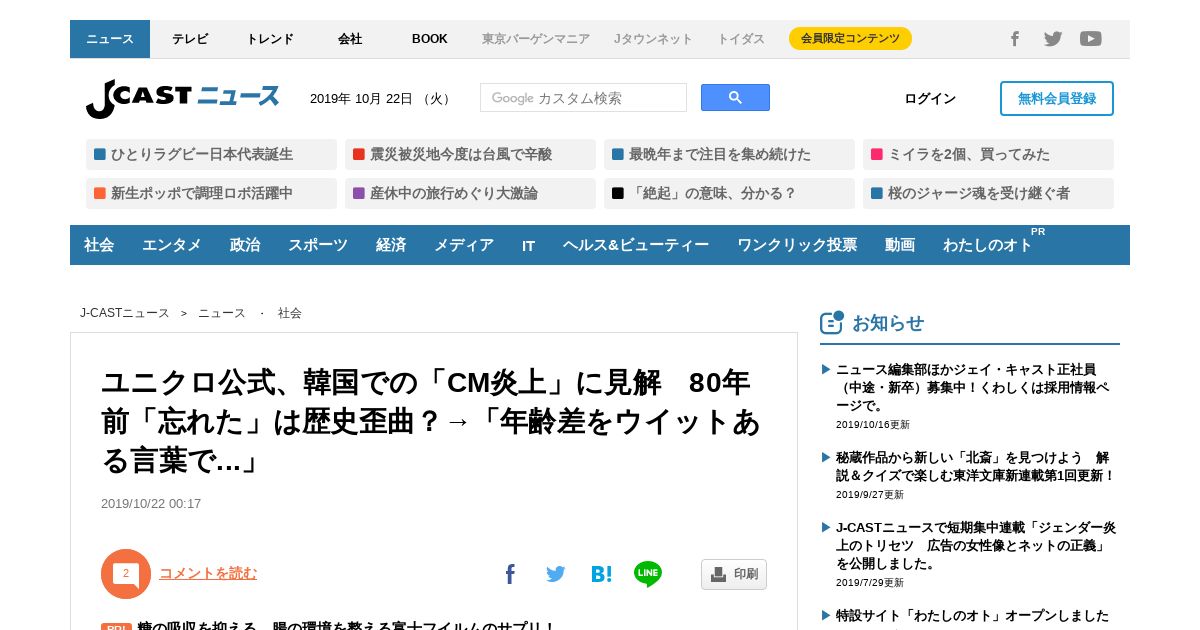Select the トレンド top tab
This screenshot has width=1200, height=630.
pos(270,39)
